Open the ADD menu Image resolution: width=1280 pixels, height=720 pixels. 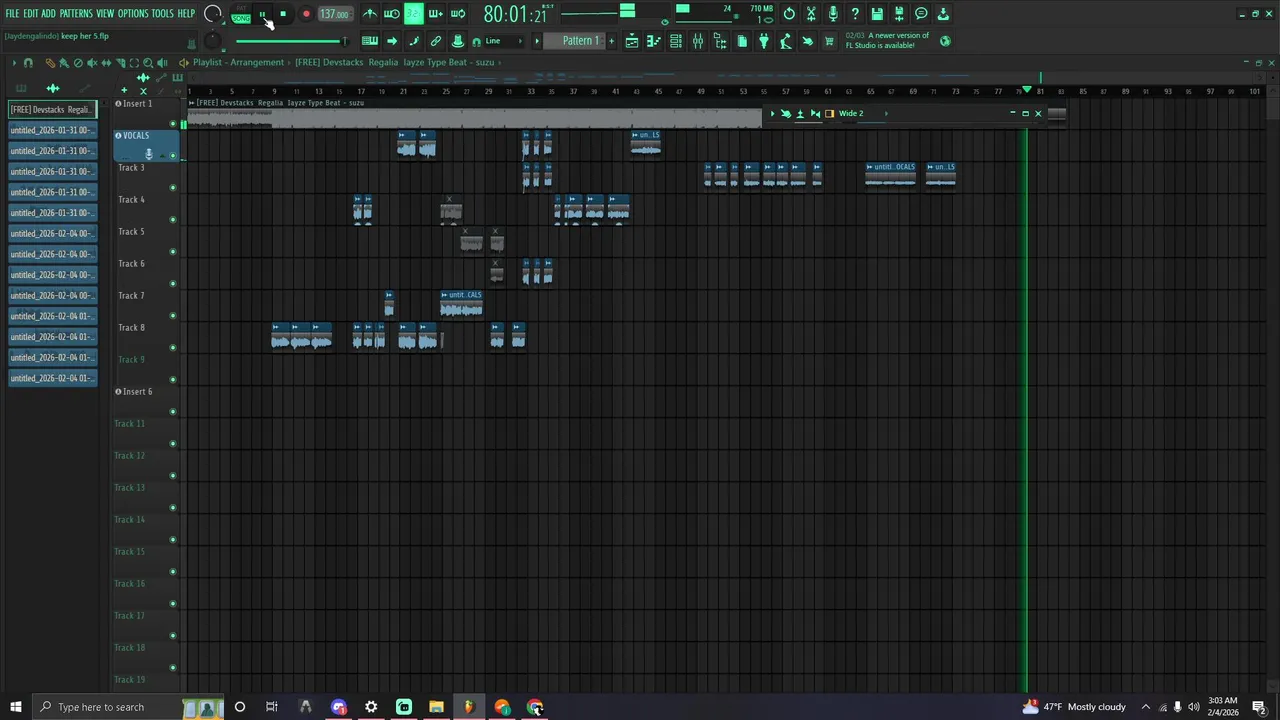point(48,14)
